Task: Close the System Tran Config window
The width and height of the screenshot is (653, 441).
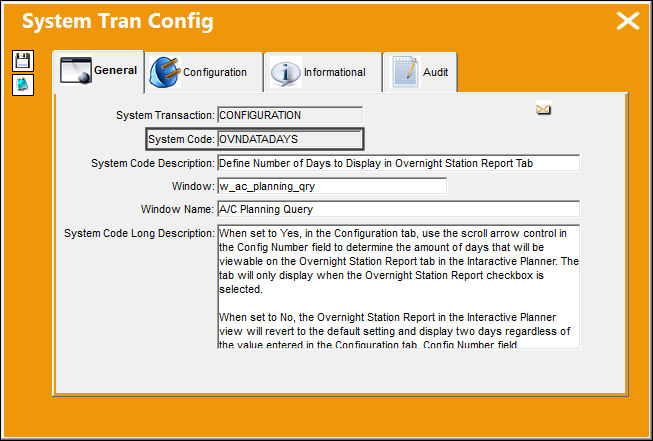Action: click(x=628, y=21)
